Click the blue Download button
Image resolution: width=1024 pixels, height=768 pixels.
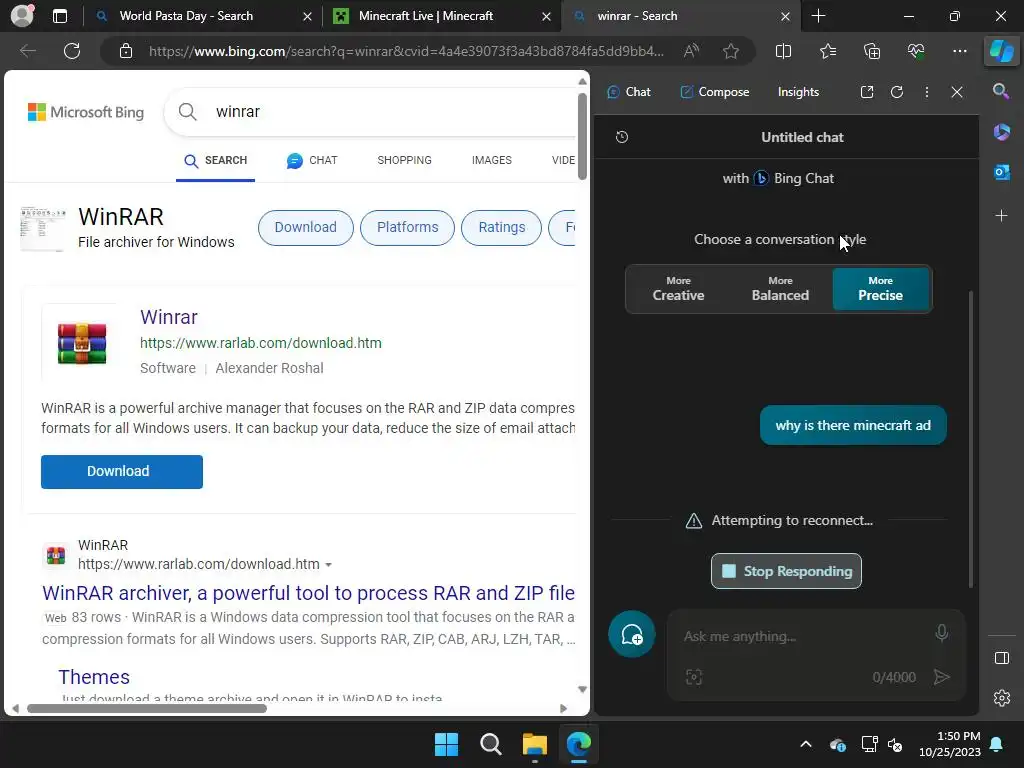(x=121, y=472)
